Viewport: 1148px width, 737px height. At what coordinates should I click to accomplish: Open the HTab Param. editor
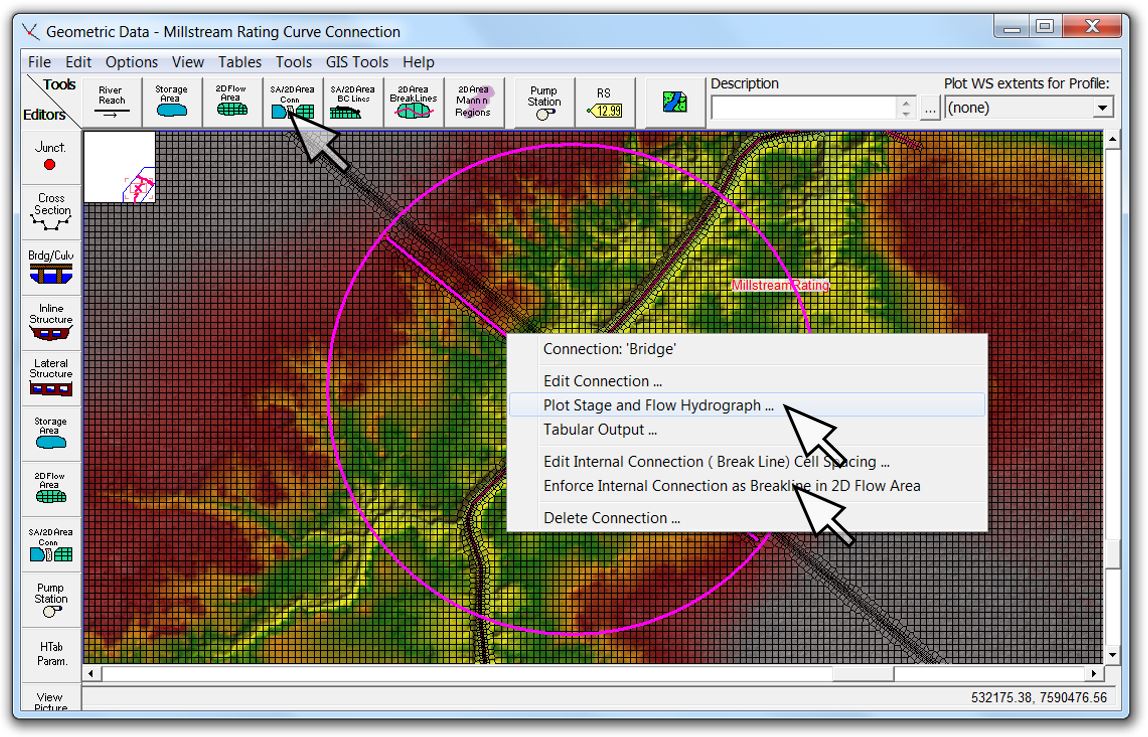coord(51,654)
